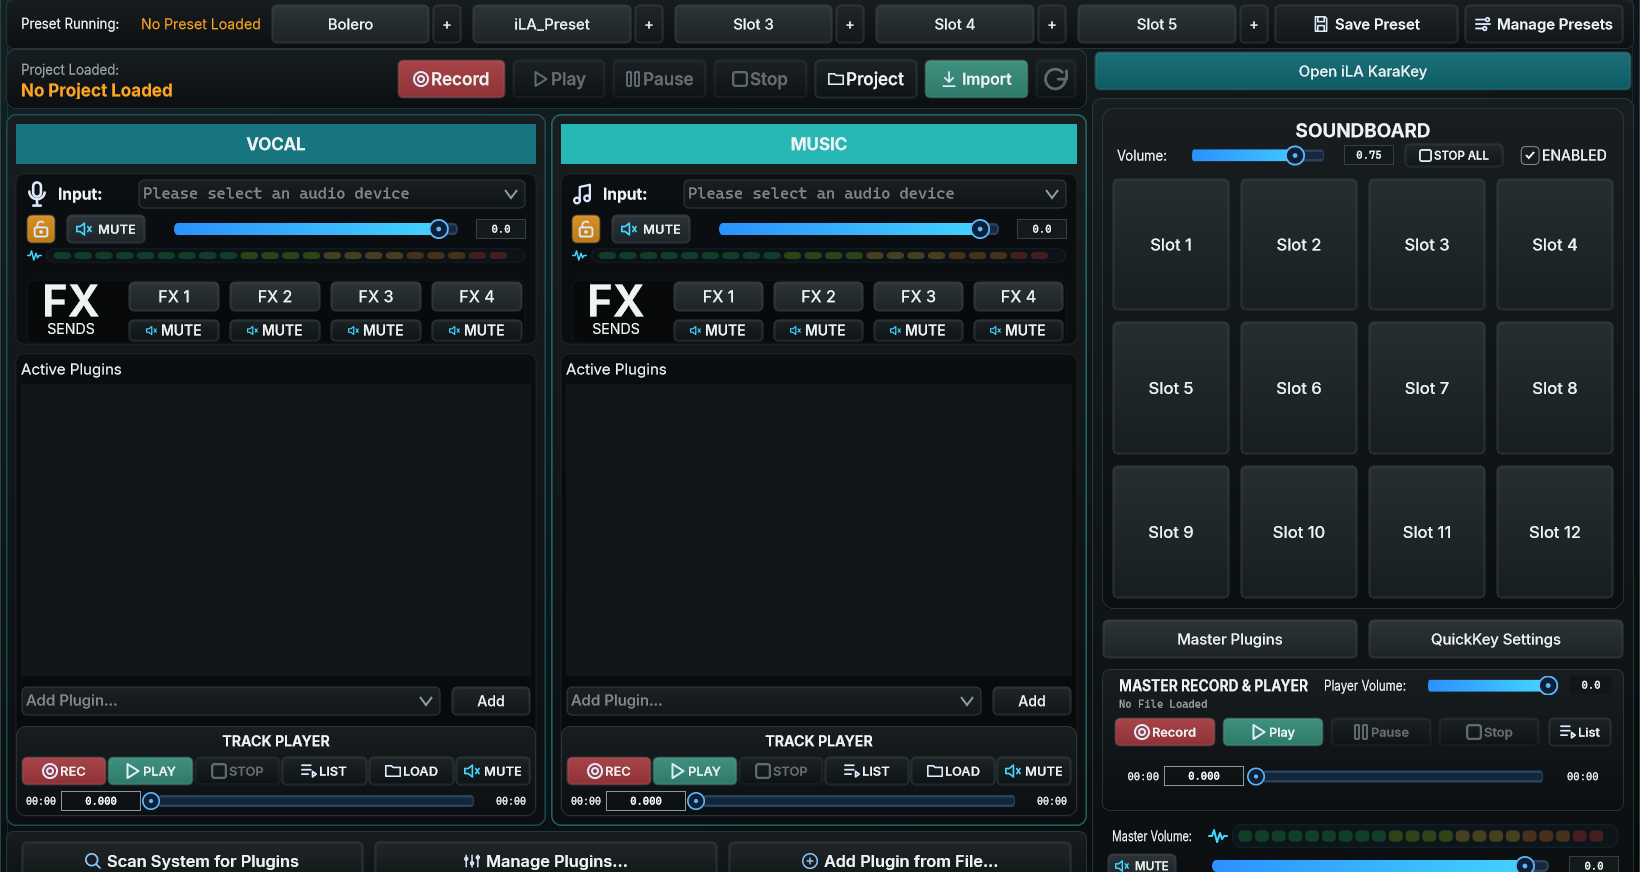Click plus button next to iLA_Preset

(649, 24)
